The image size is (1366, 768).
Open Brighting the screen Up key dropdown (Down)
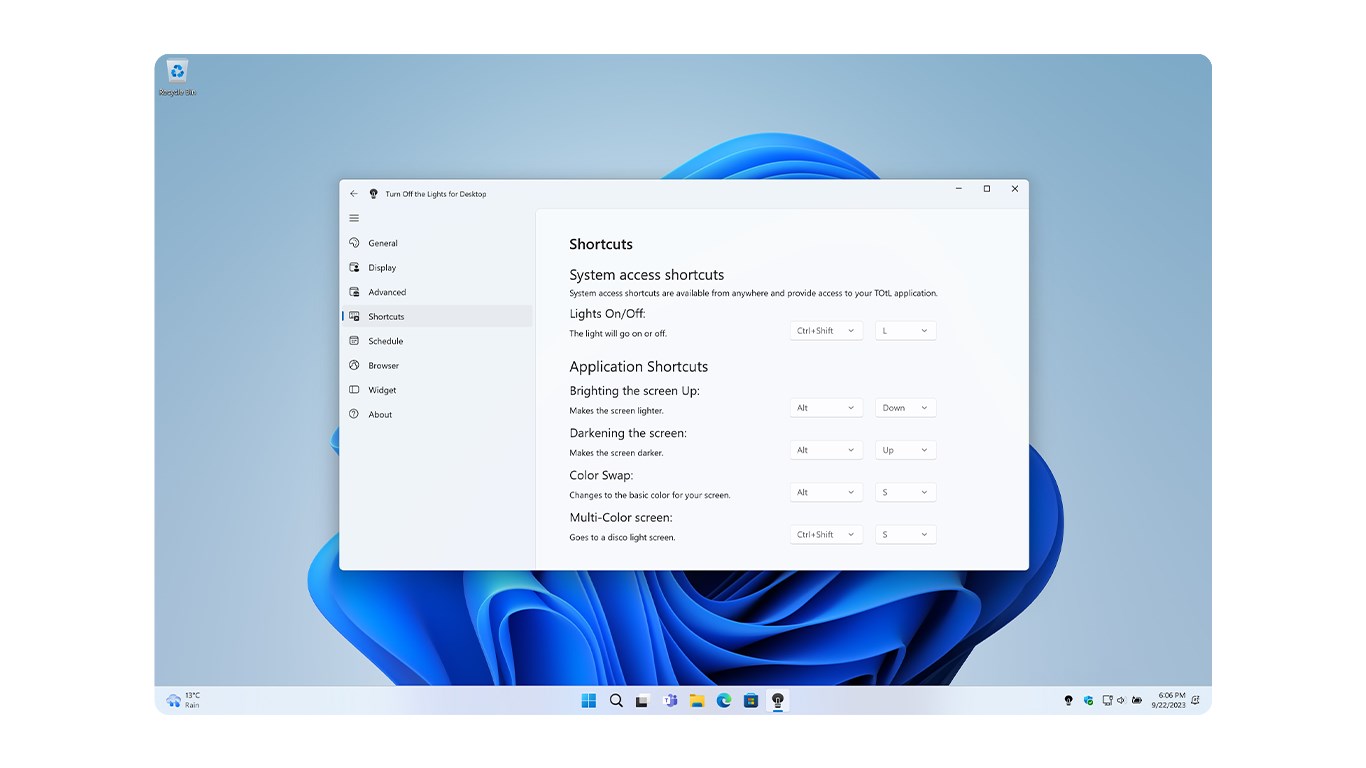pos(906,408)
